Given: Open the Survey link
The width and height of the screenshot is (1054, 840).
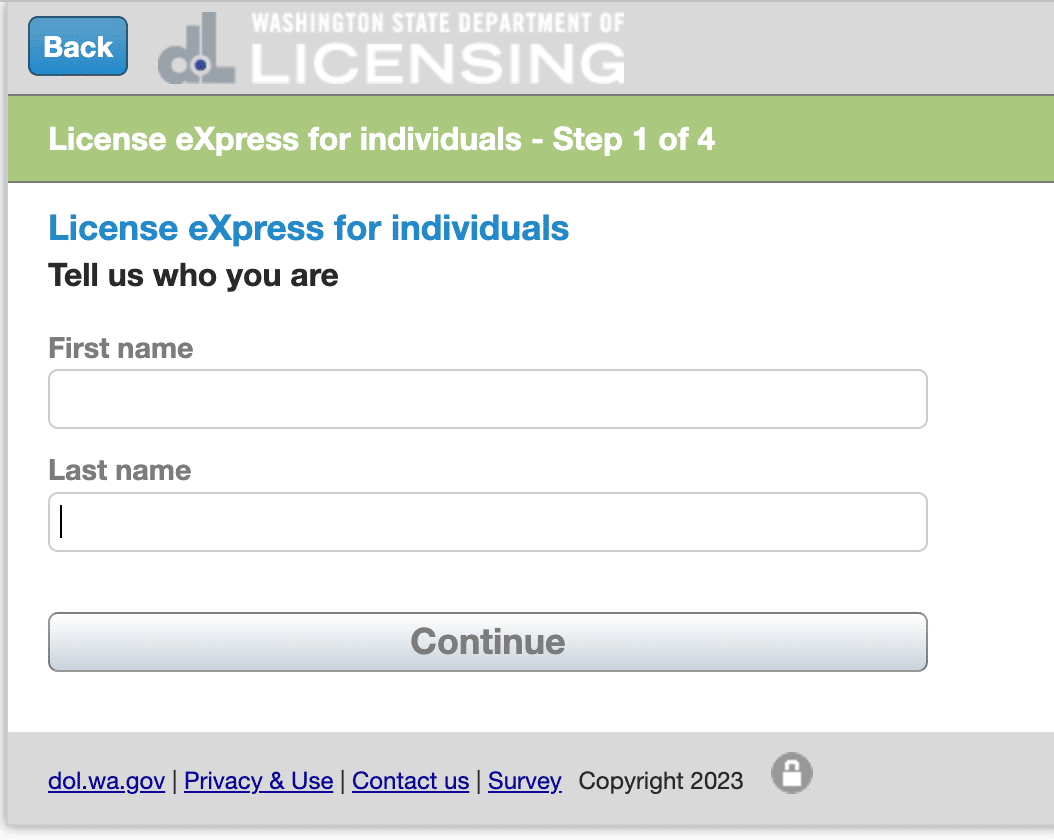Looking at the screenshot, I should pyautogui.click(x=524, y=781).
